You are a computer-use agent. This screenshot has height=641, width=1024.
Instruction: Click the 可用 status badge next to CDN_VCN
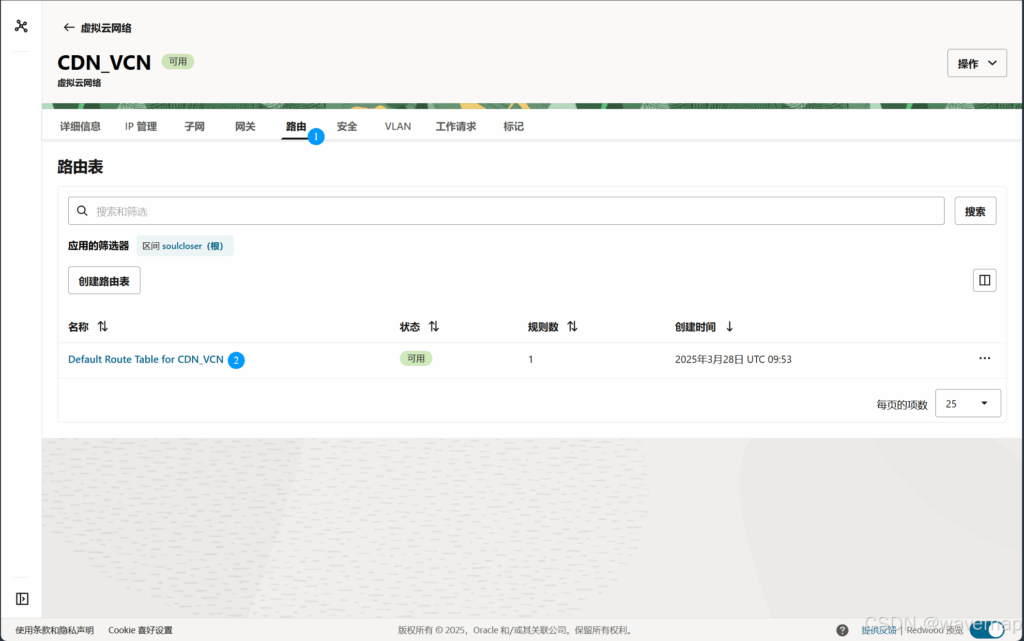(x=178, y=61)
